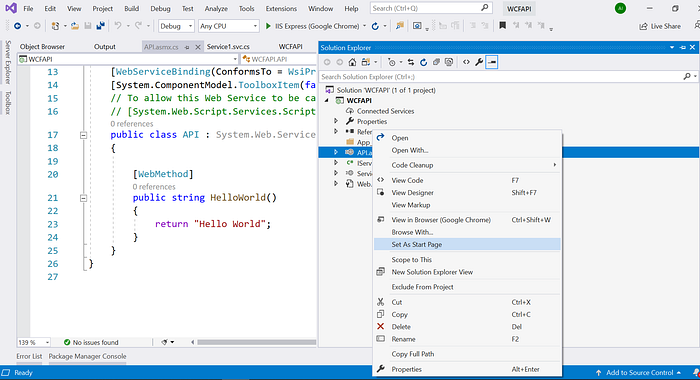The image size is (700, 380).
Task: Click the Properties wrench icon in Solution Explorer toolbar
Action: point(479,62)
